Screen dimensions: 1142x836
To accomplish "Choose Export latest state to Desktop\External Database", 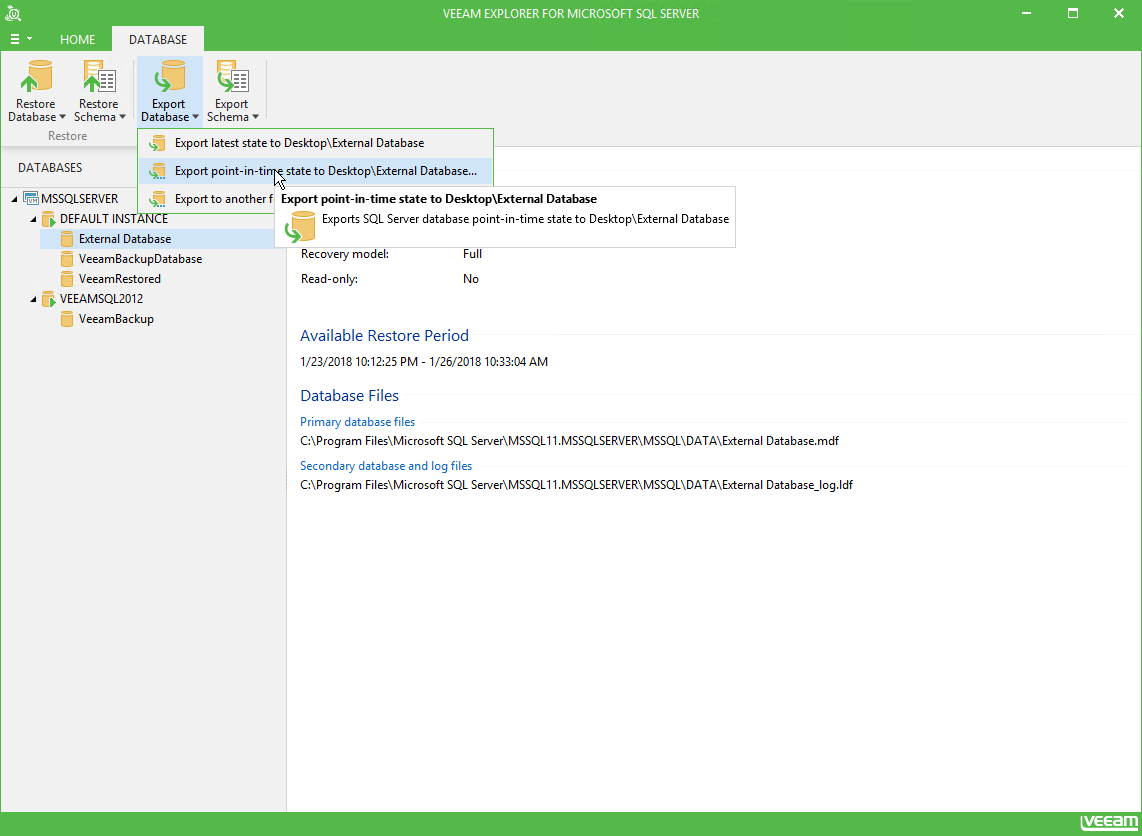I will coord(315,143).
